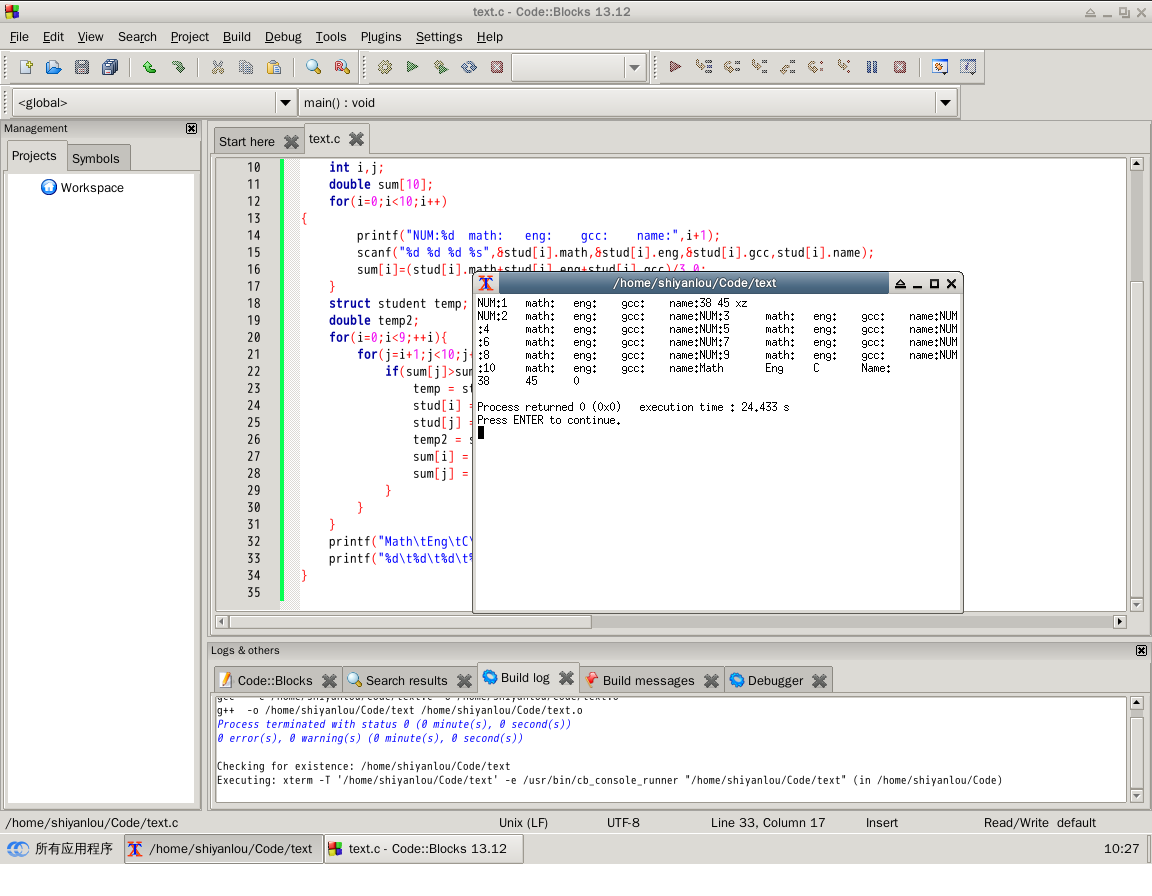Click the green Undo arrow icon

[149, 67]
